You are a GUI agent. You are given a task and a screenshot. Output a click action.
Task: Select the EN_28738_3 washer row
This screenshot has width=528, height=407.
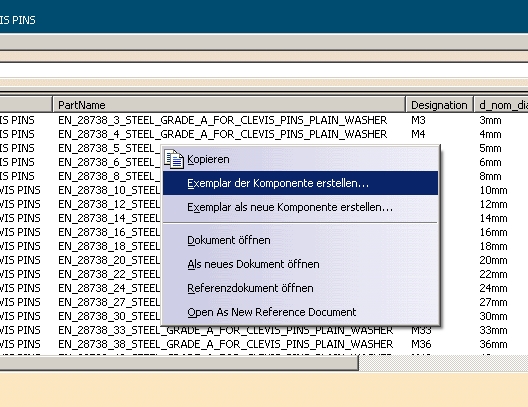coord(264,120)
